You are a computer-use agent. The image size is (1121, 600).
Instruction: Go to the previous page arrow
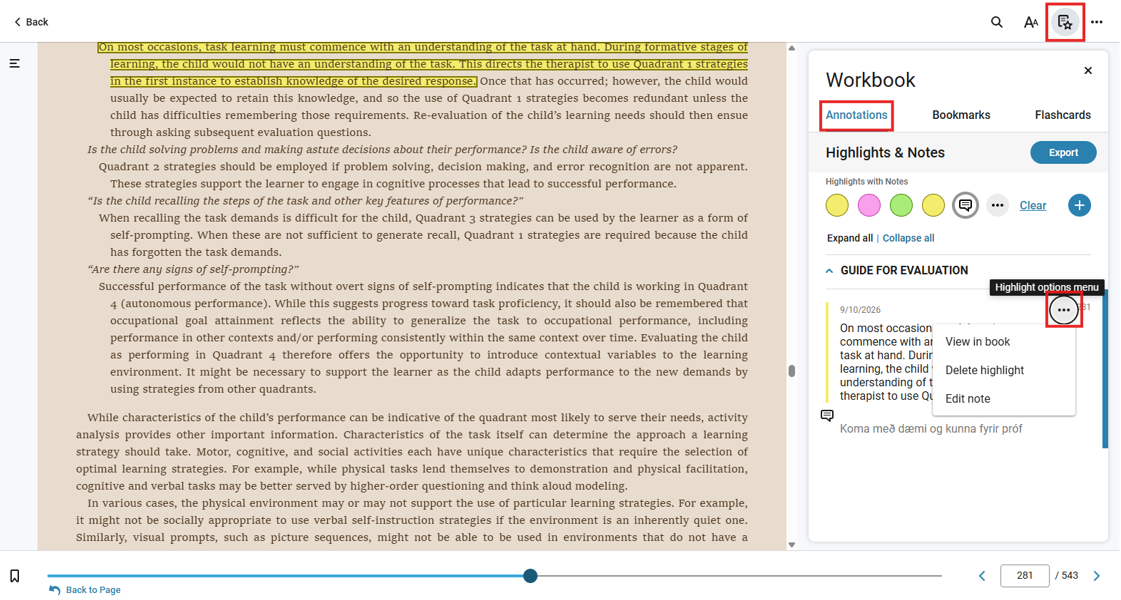[982, 576]
